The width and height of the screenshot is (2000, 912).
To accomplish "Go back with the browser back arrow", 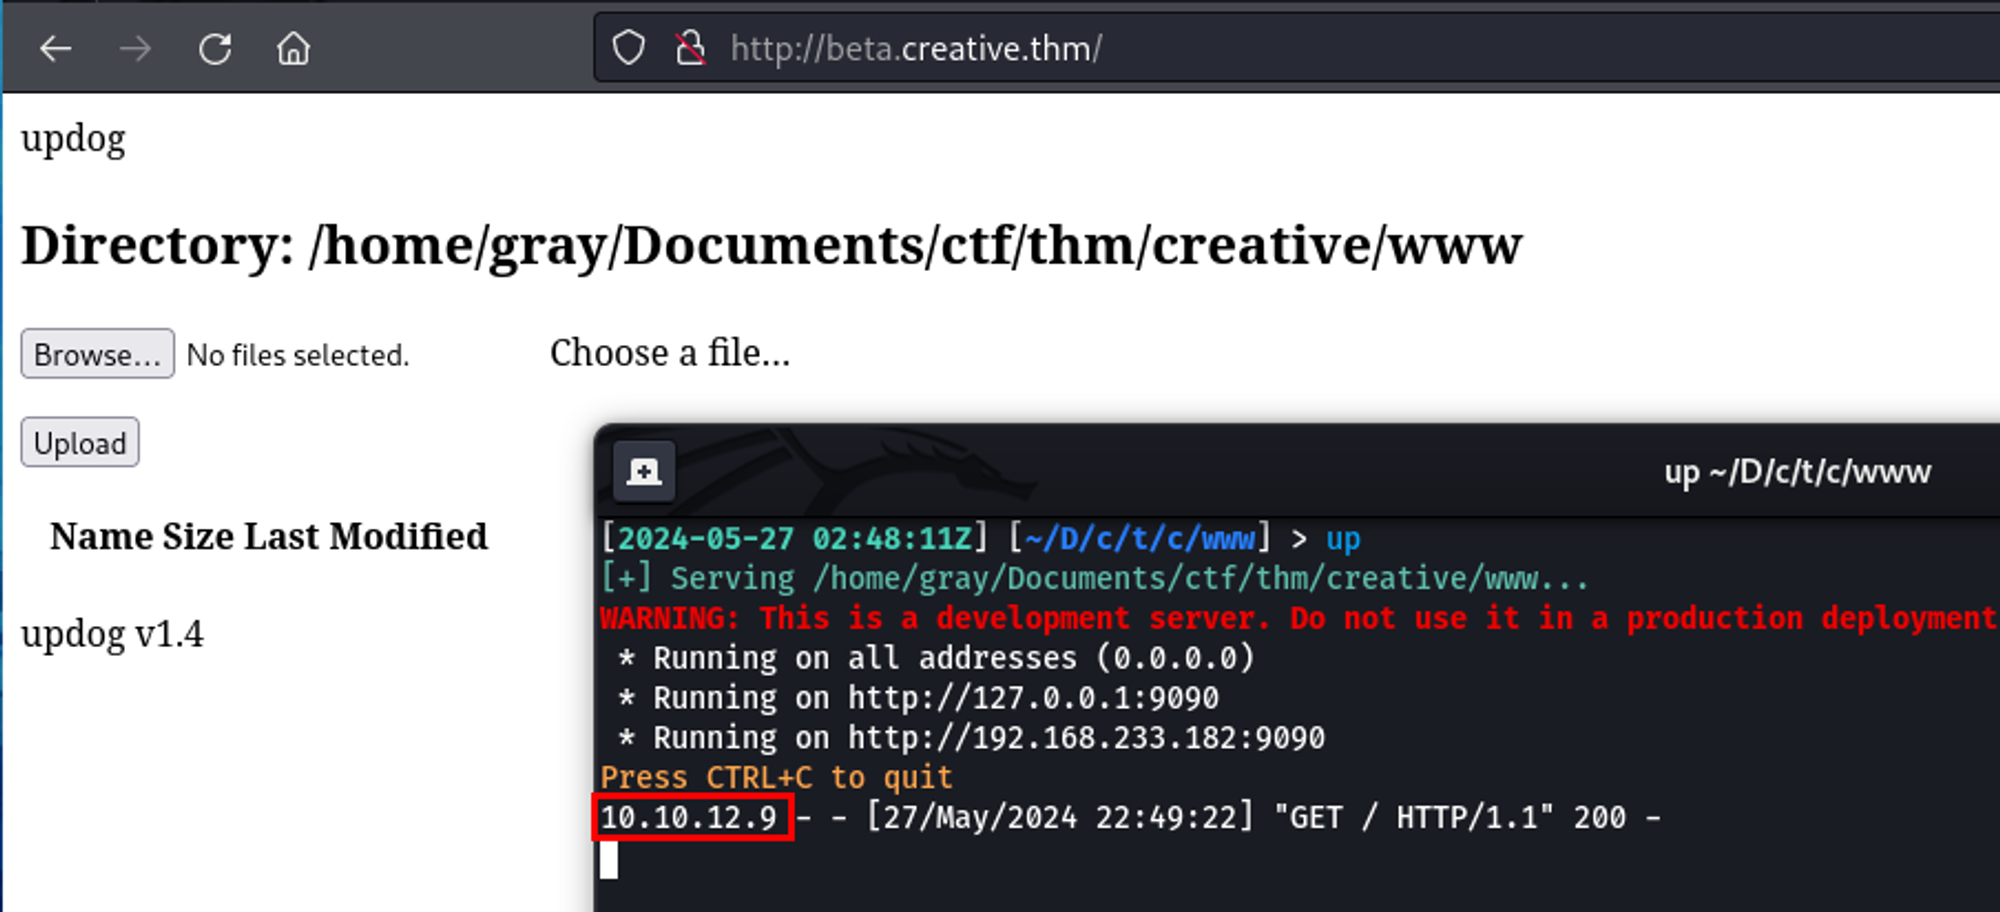I will 56,48.
